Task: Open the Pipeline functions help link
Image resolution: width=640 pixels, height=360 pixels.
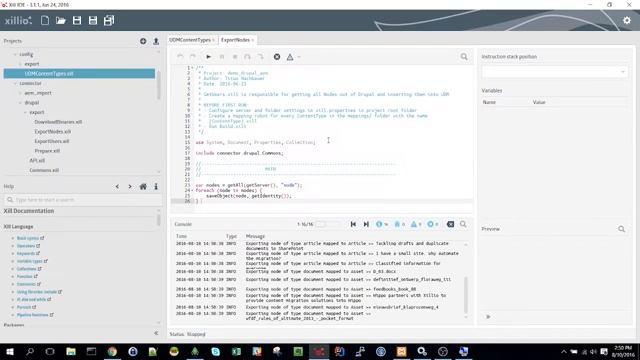Action: point(33,315)
